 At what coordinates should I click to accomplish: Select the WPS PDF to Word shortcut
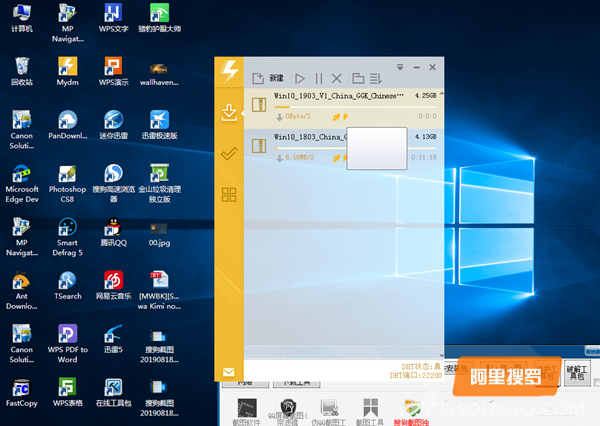(68, 344)
